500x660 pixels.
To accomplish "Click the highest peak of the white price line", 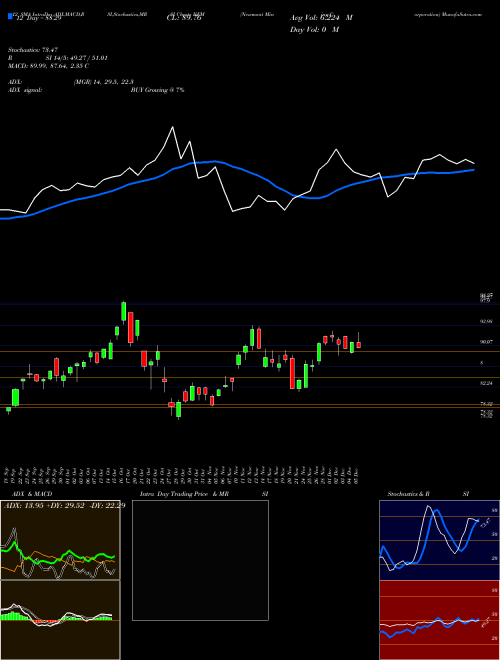I will [x=172, y=127].
